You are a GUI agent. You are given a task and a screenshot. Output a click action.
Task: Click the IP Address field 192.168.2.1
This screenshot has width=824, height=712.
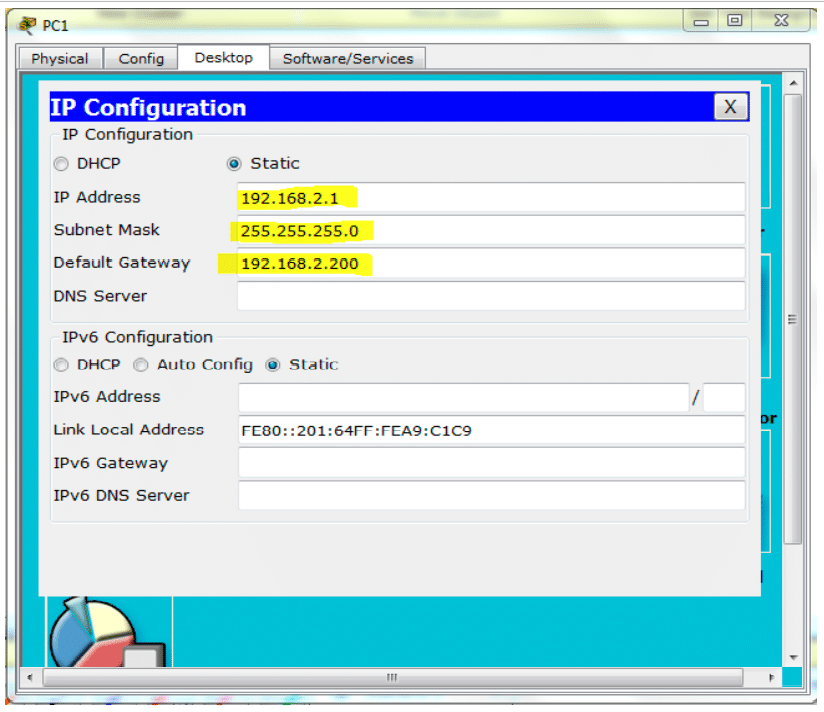point(491,198)
